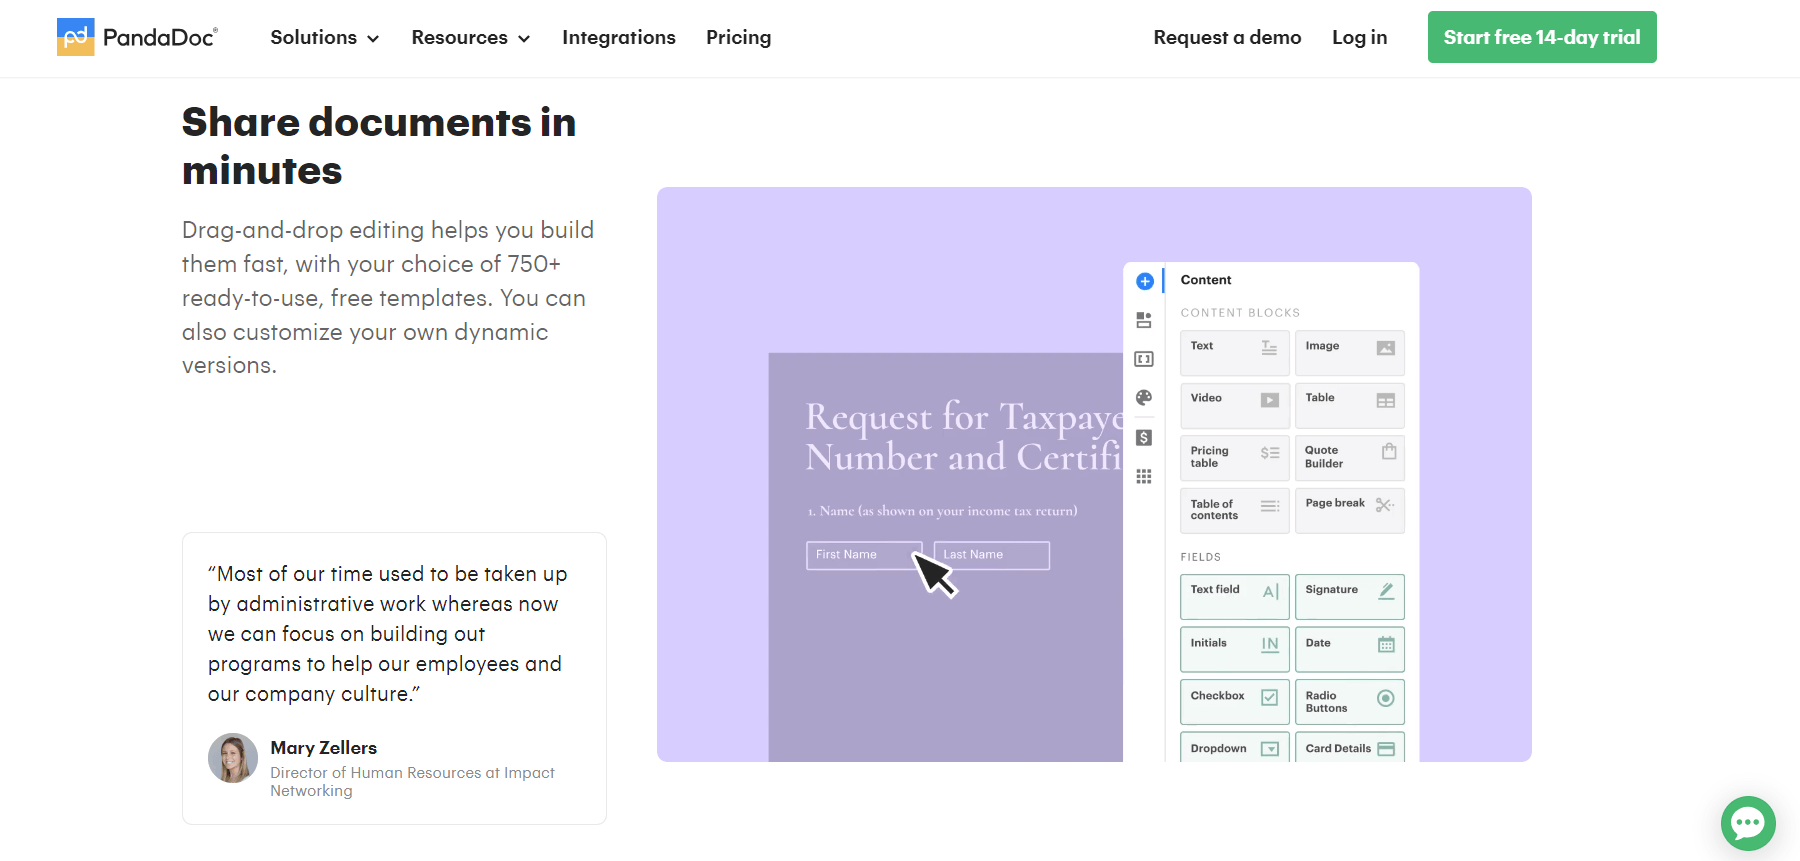Image resolution: width=1800 pixels, height=861 pixels.
Task: Select the palette design icon in sidebar
Action: (x=1144, y=398)
